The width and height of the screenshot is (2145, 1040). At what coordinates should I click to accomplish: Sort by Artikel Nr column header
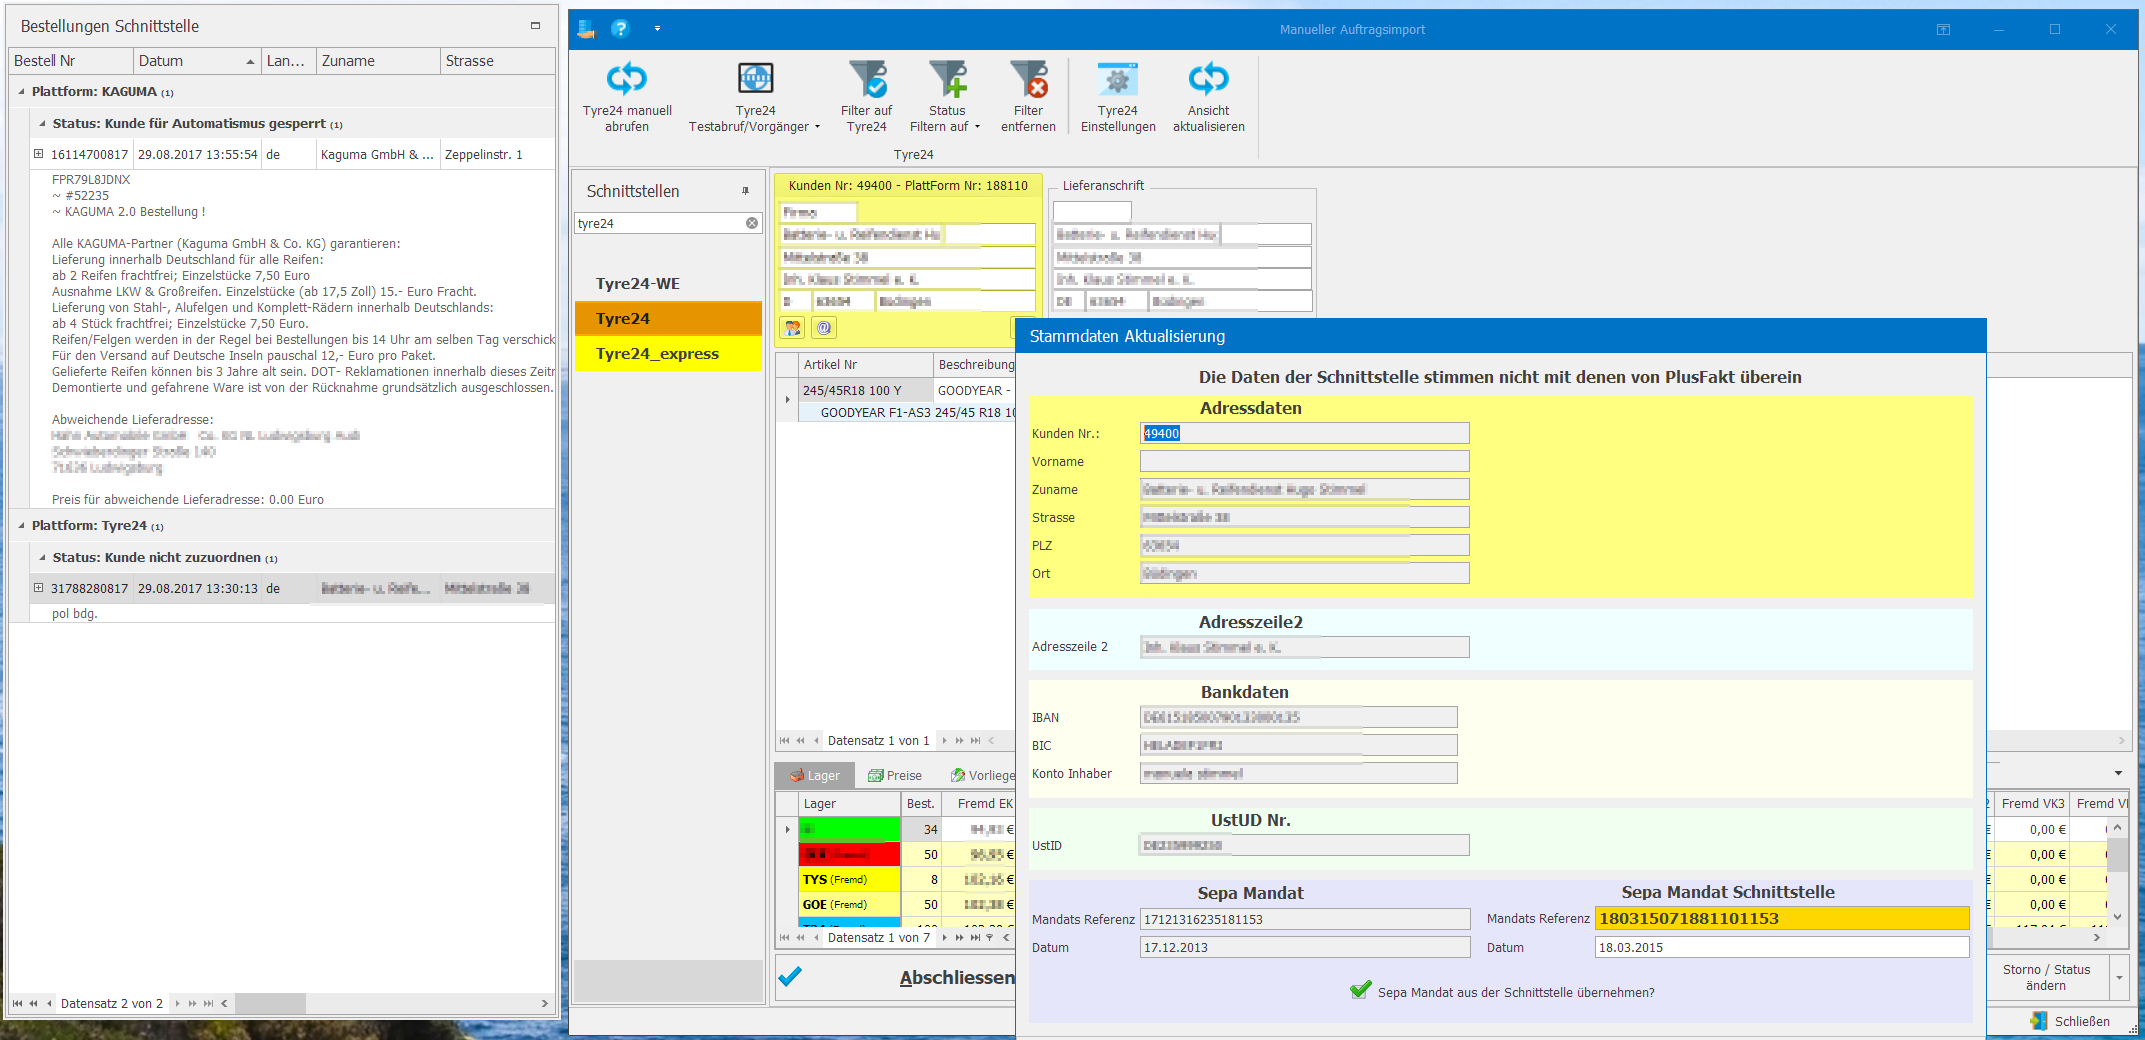(865, 365)
